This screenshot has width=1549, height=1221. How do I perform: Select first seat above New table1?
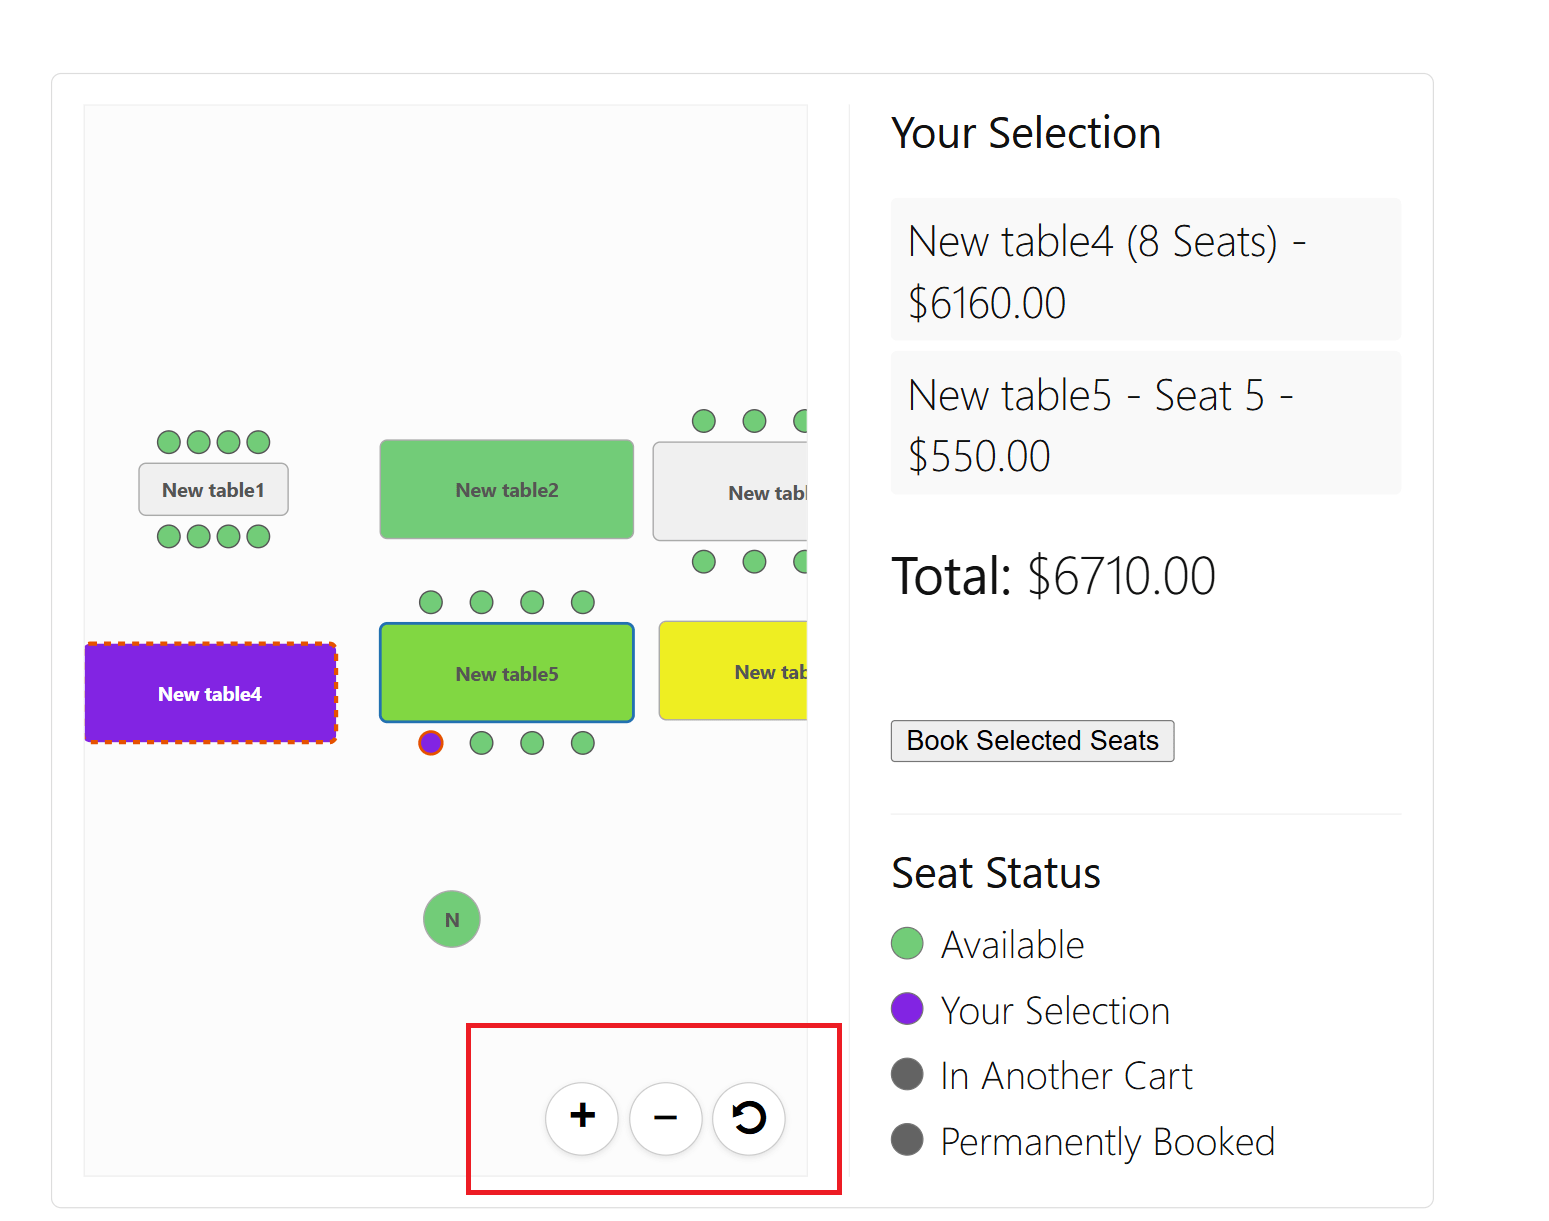click(169, 442)
